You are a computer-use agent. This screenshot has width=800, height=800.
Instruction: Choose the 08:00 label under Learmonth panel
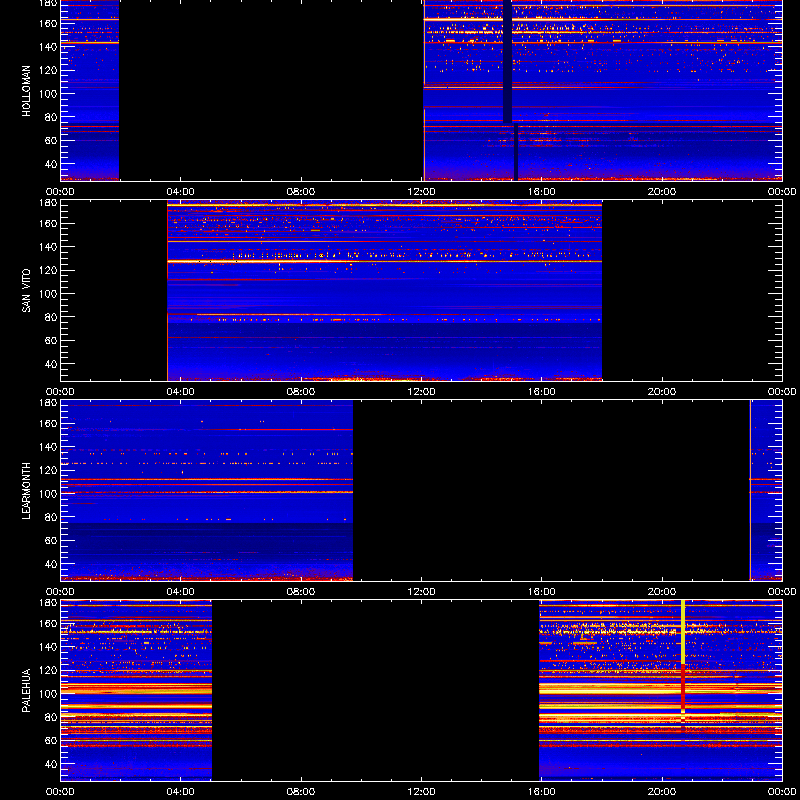click(x=301, y=592)
